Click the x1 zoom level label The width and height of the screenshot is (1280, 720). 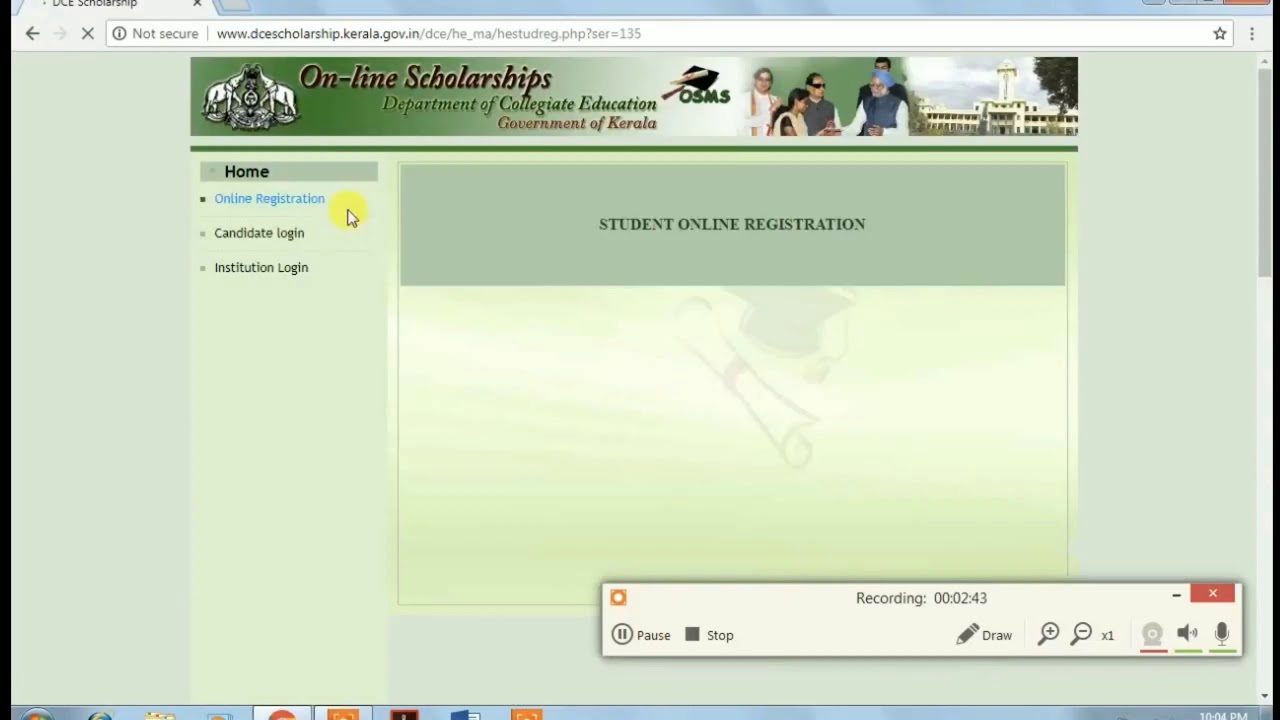coord(1107,636)
